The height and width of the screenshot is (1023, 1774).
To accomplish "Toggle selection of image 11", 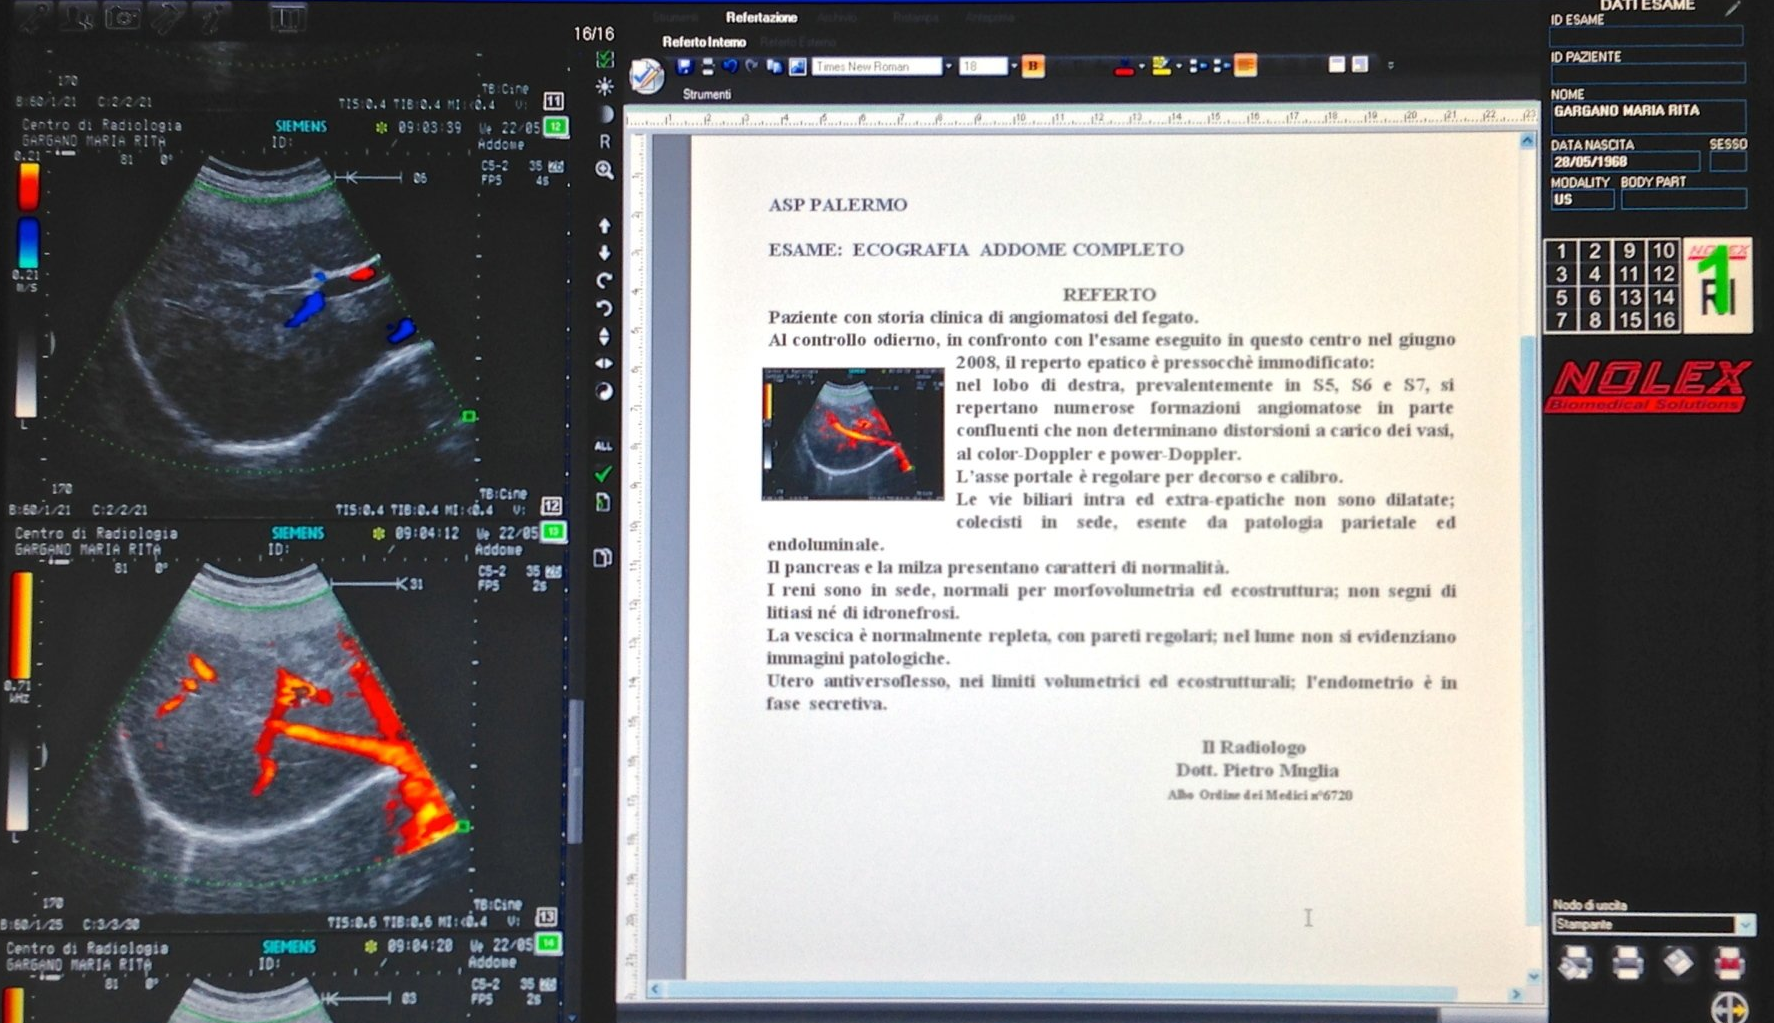I will click(x=553, y=101).
